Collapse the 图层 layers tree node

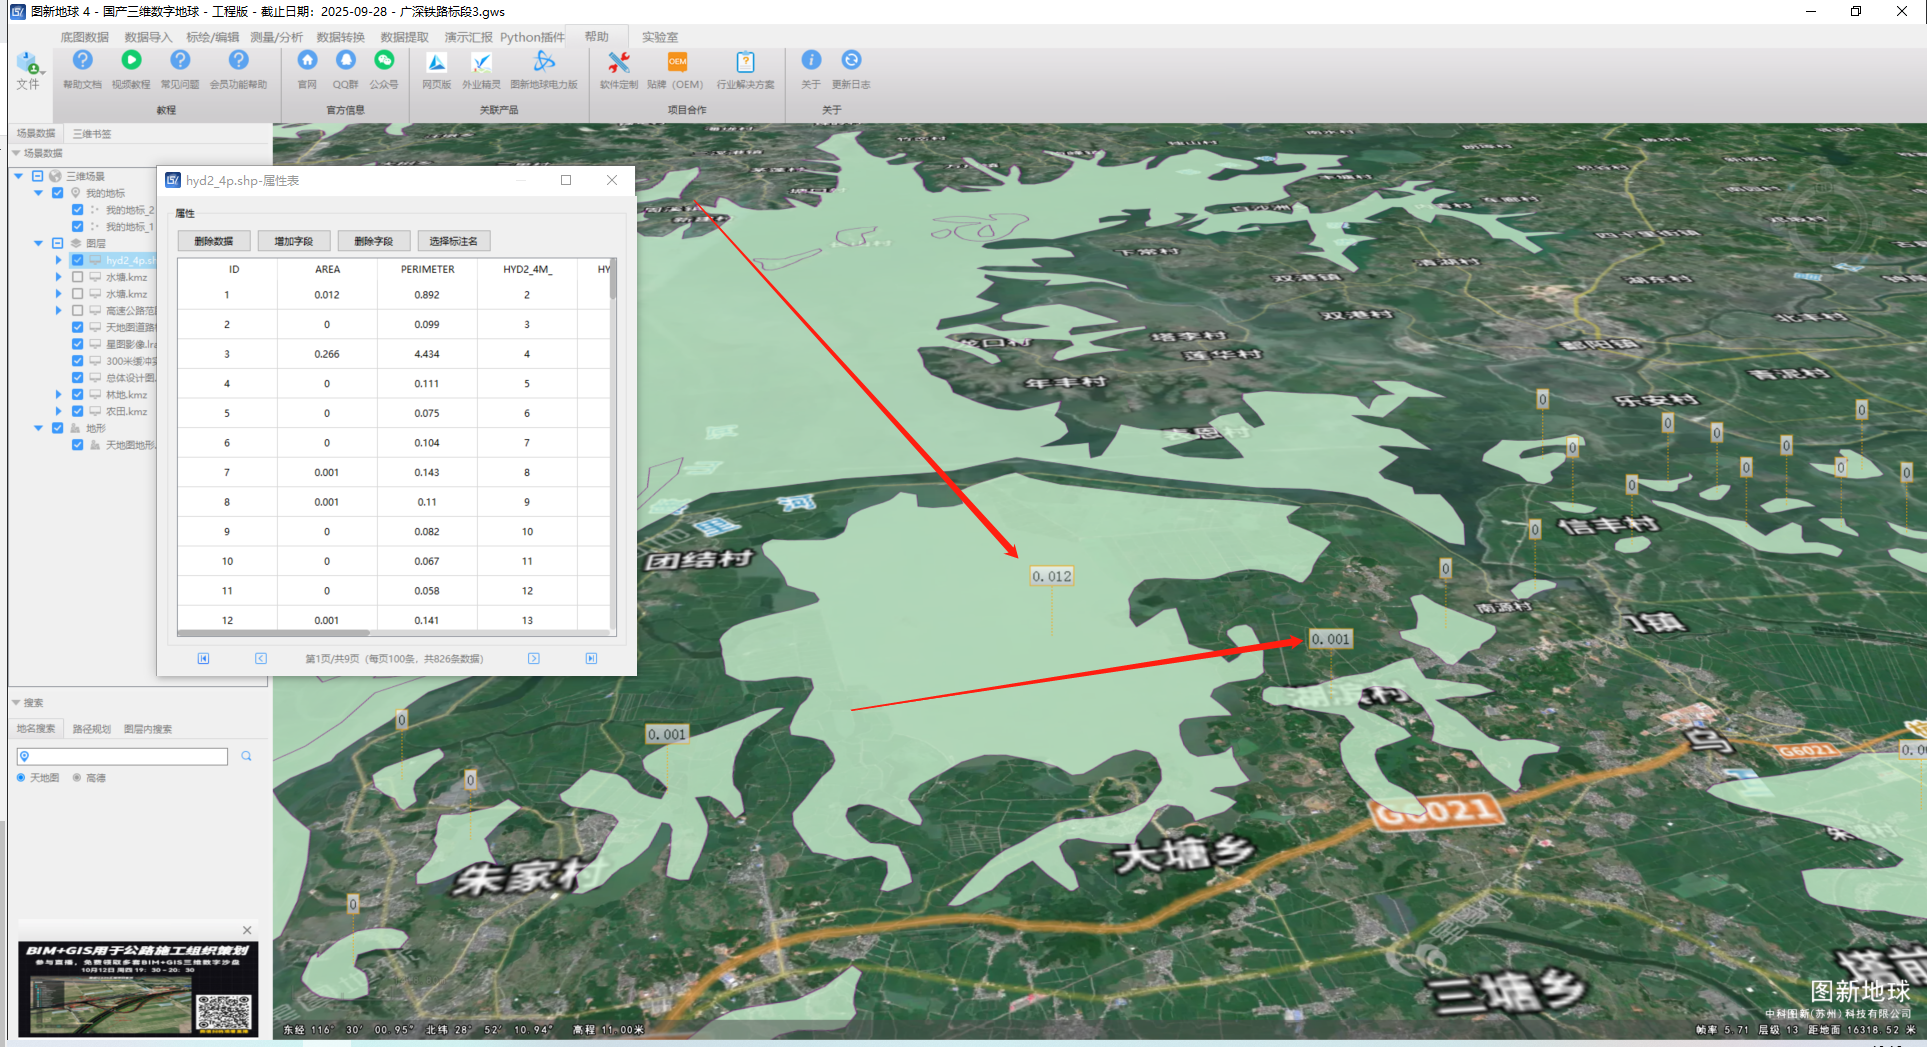[39, 243]
